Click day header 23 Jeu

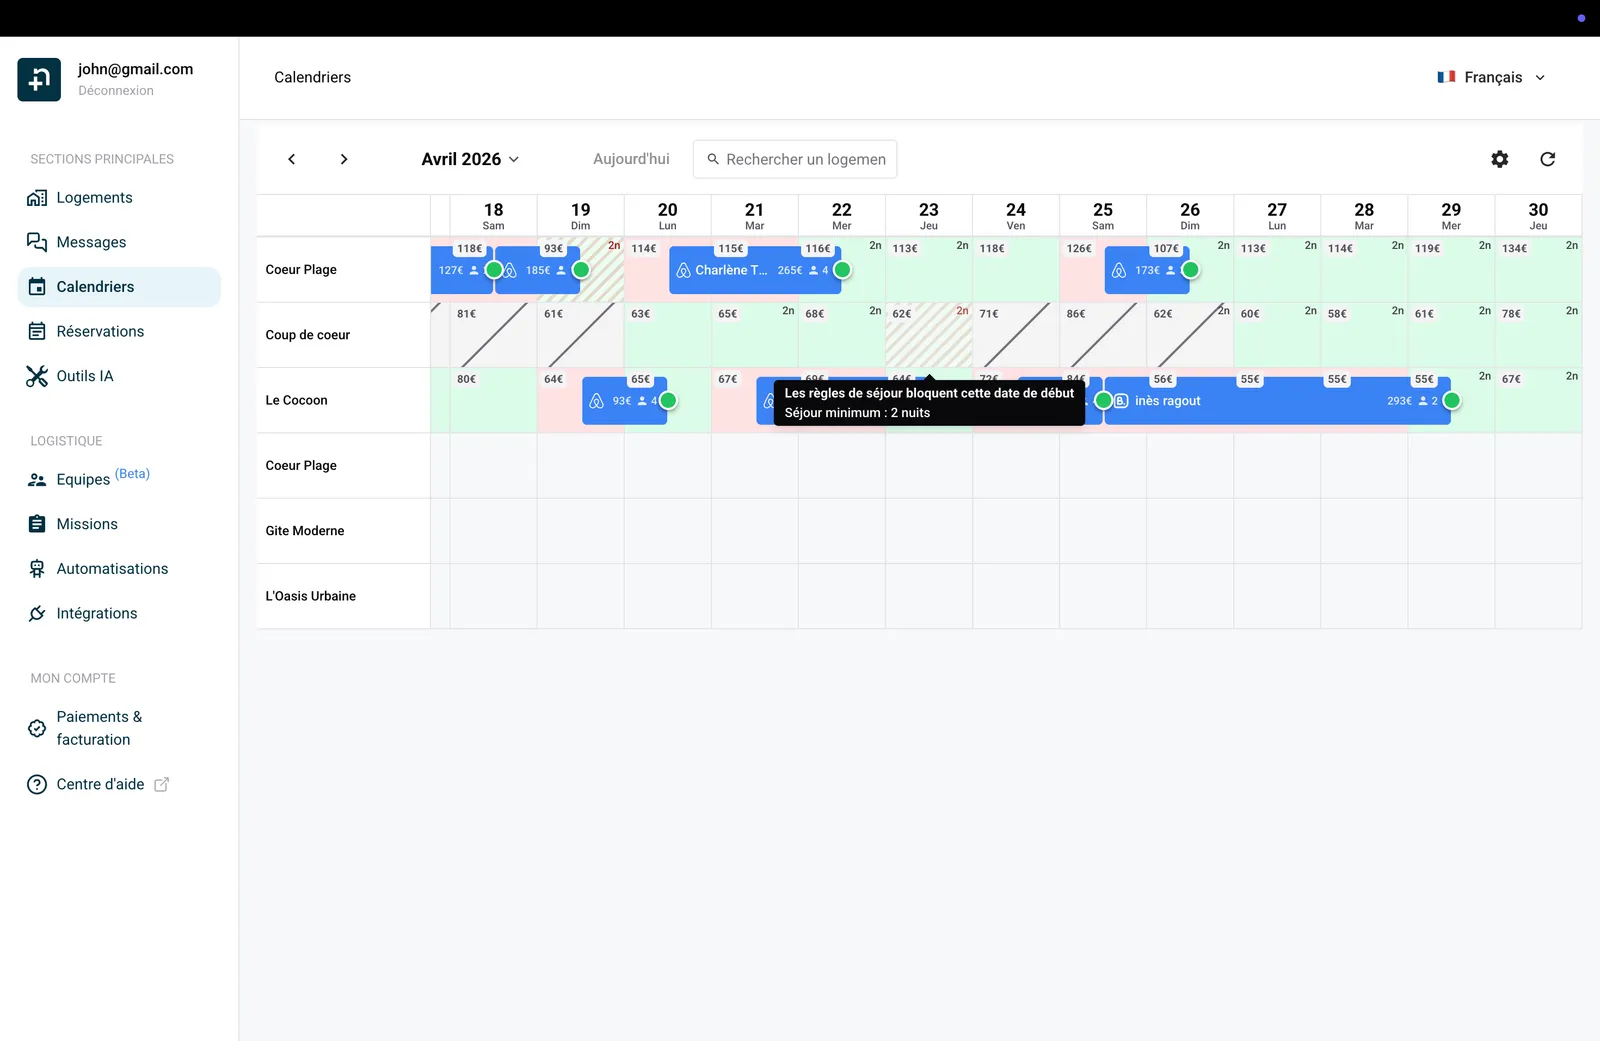click(x=929, y=215)
